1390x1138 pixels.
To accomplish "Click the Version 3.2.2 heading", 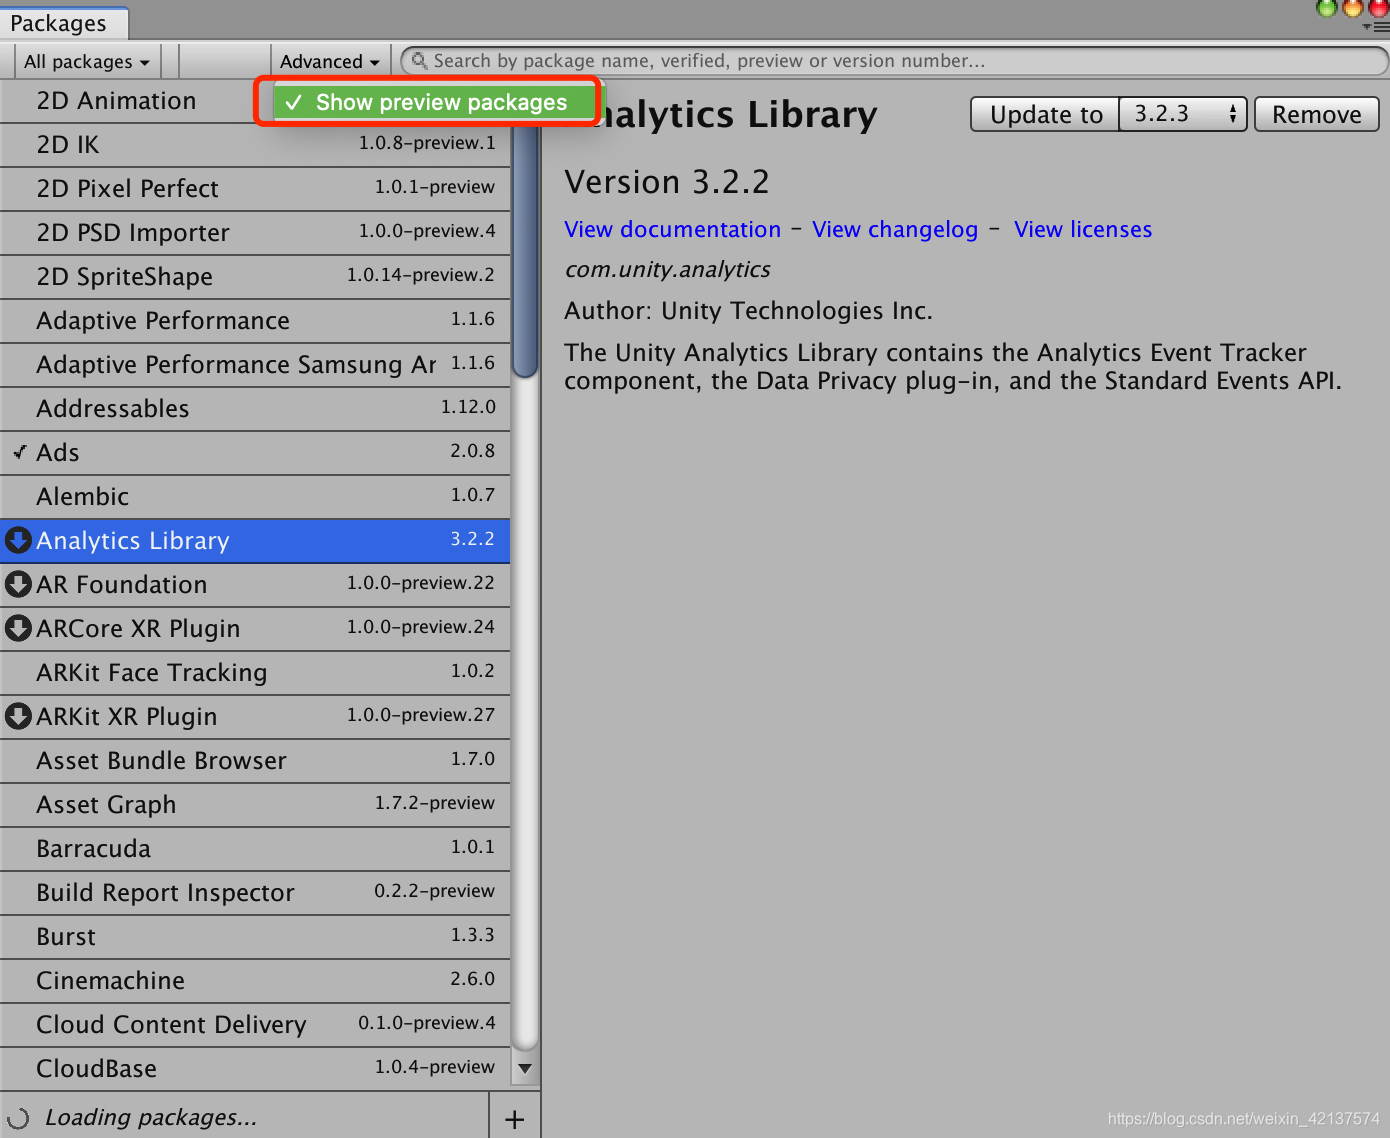I will 667,182.
